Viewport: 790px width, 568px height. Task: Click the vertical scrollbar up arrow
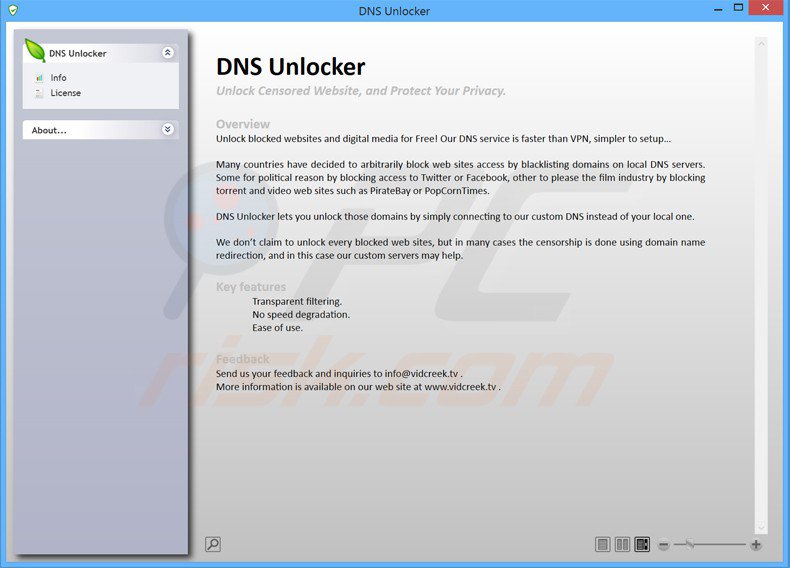(x=761, y=44)
